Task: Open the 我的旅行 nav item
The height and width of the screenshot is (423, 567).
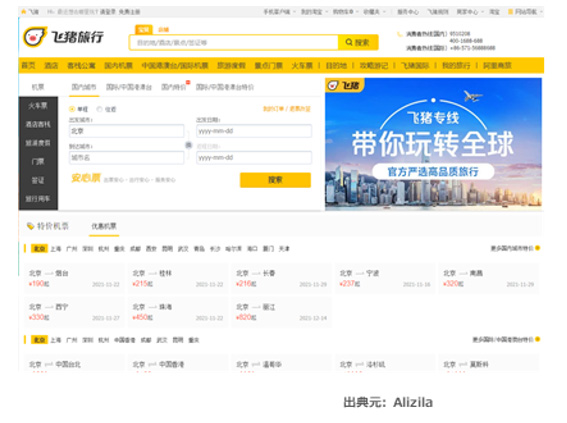Action: [456, 65]
